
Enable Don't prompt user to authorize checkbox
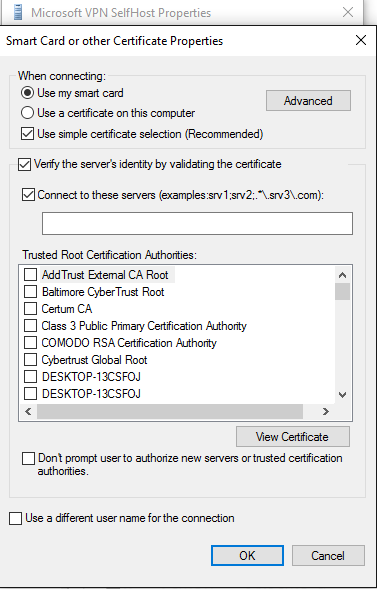pos(29,459)
